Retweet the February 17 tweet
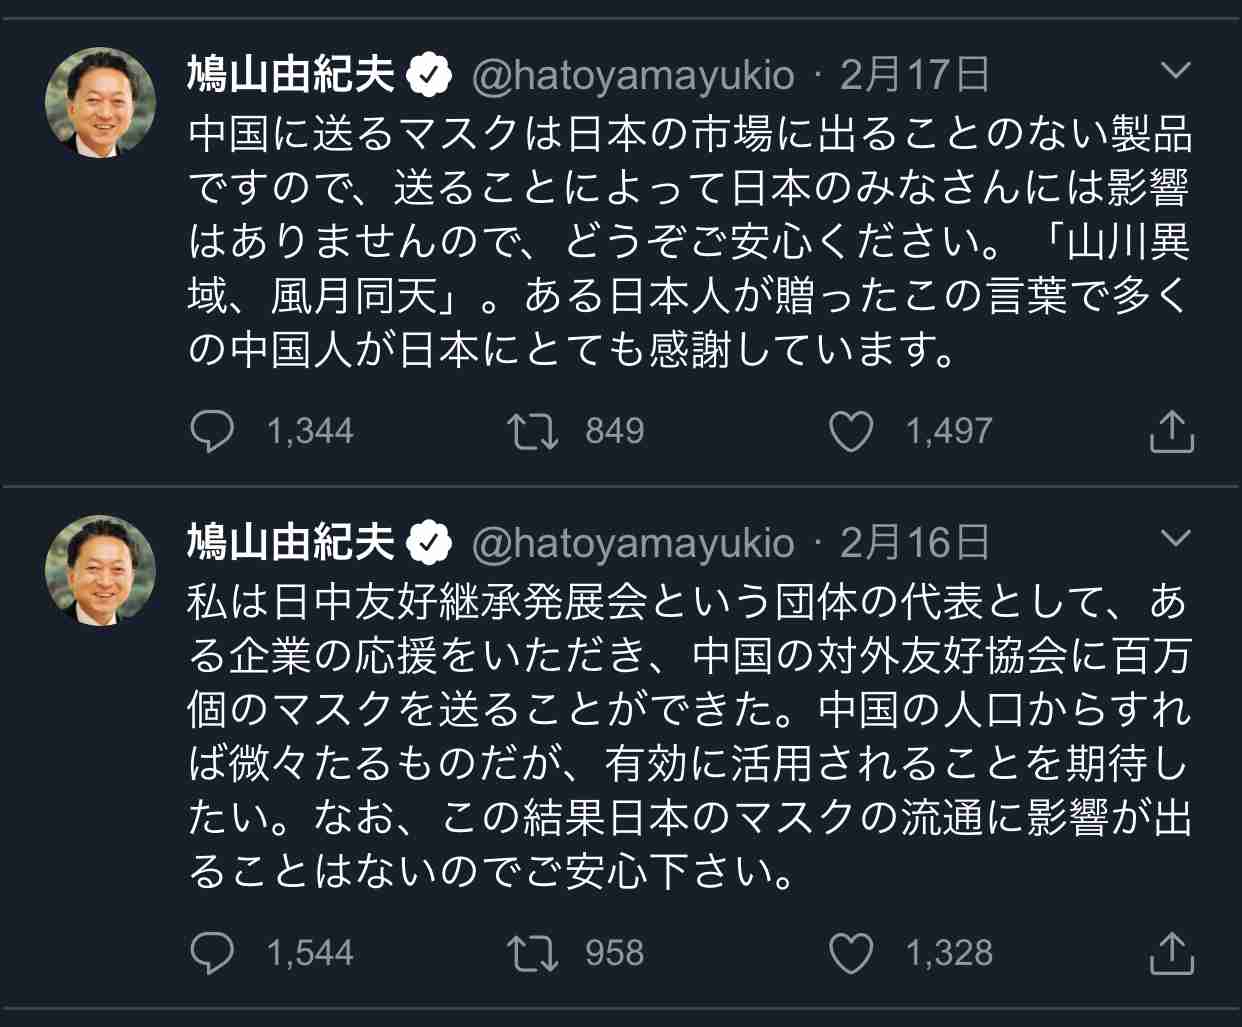 (532, 431)
